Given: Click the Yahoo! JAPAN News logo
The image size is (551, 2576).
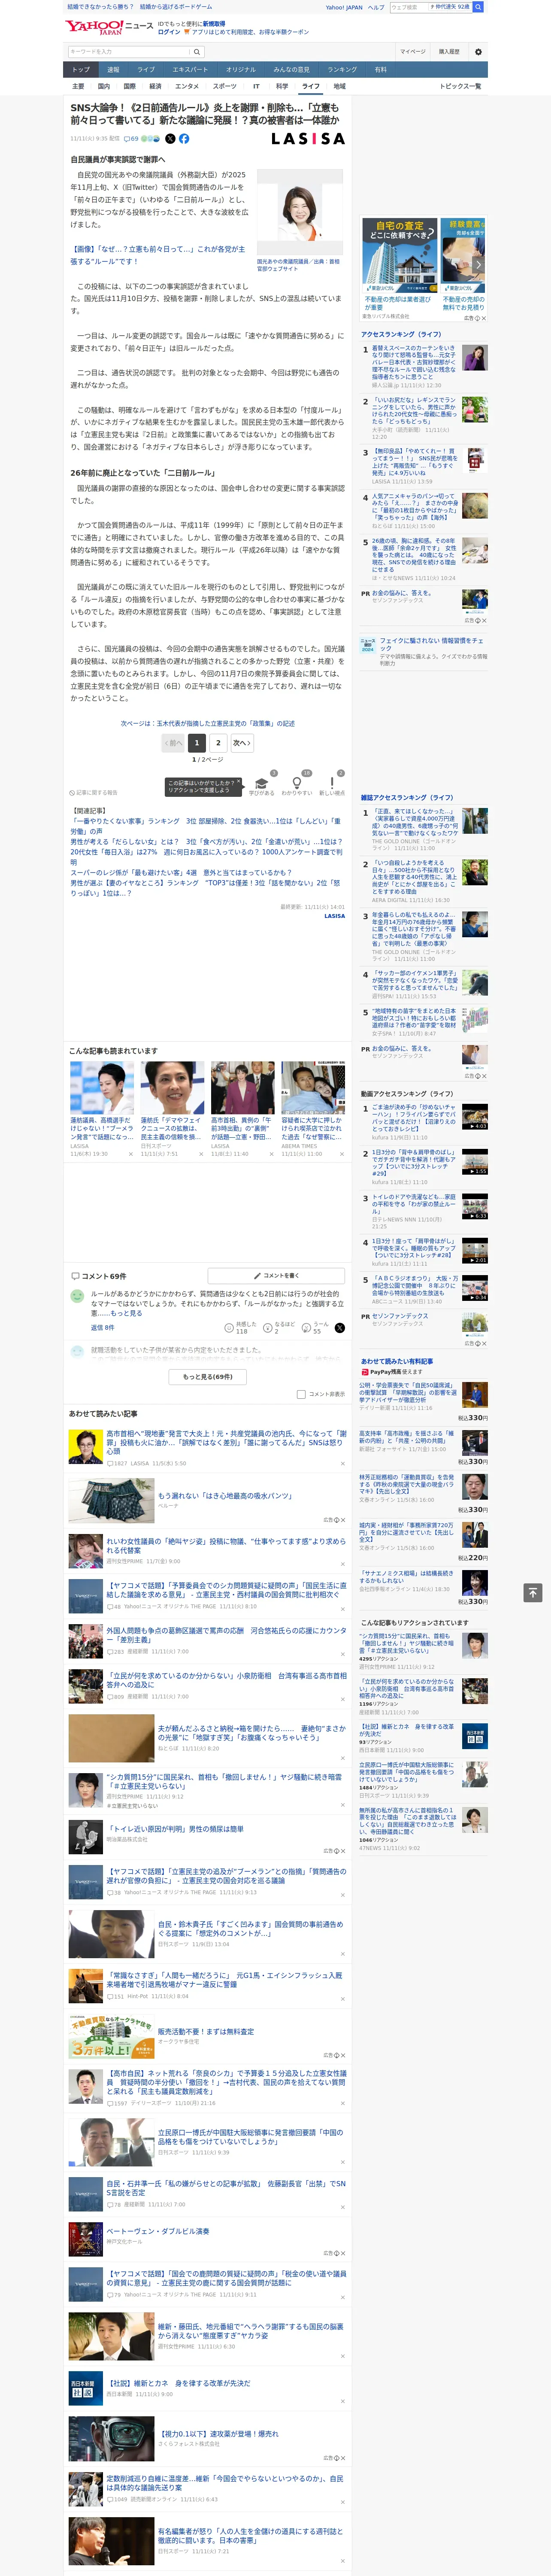Looking at the screenshot, I should coord(110,27).
